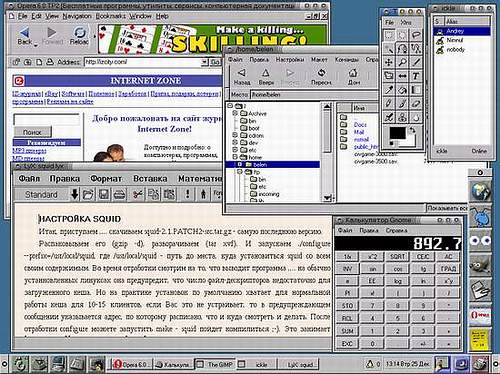Screen dimensions: 500x374
Task: Click the Reload icon in file manager toolbar
Action: 321,77
